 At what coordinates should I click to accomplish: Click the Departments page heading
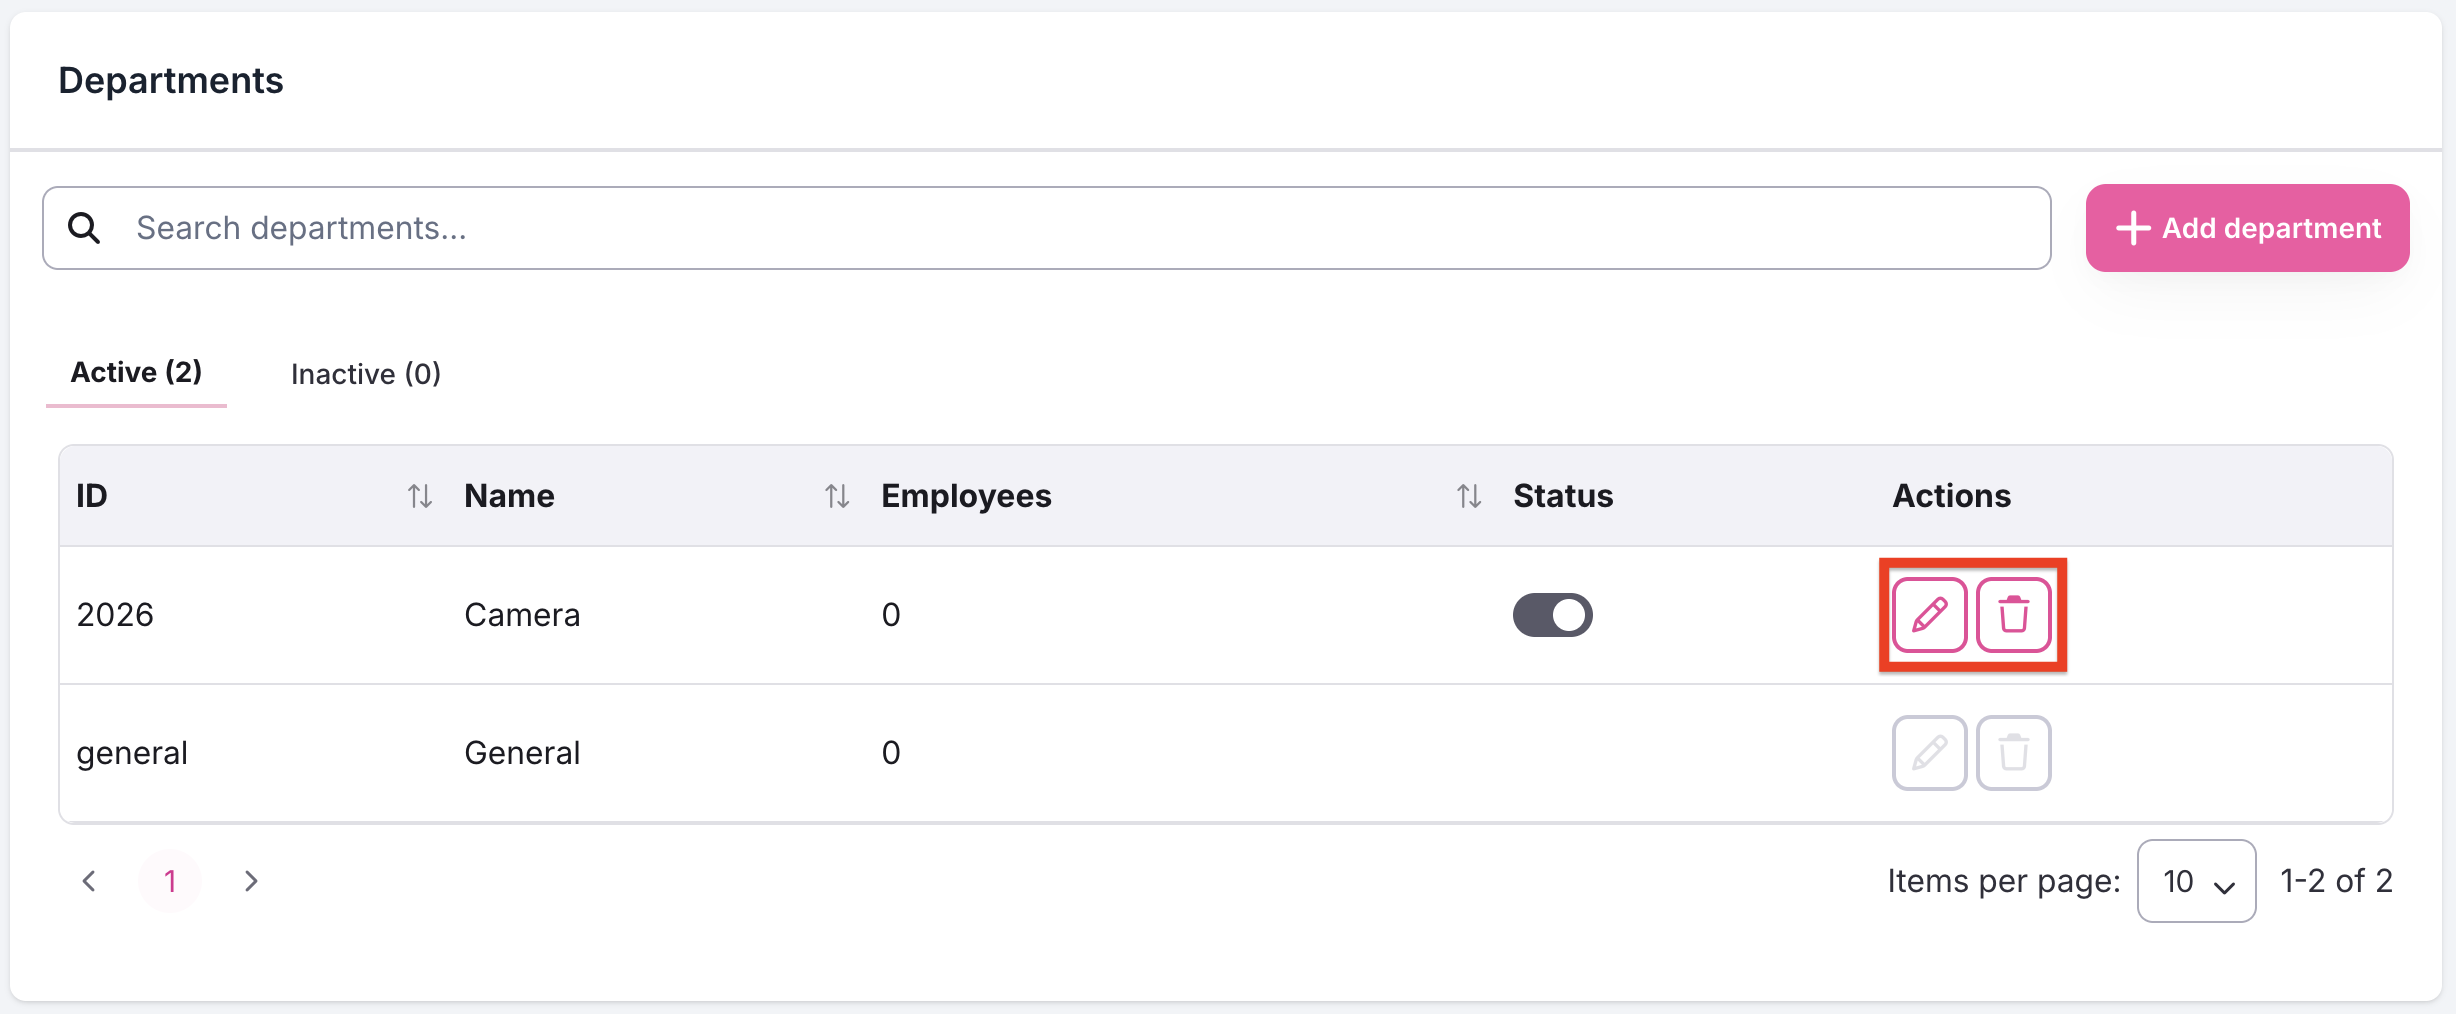pos(171,80)
